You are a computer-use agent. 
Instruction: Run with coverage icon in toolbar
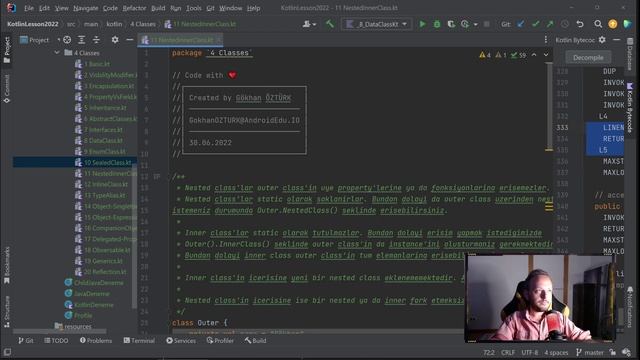pos(451,24)
